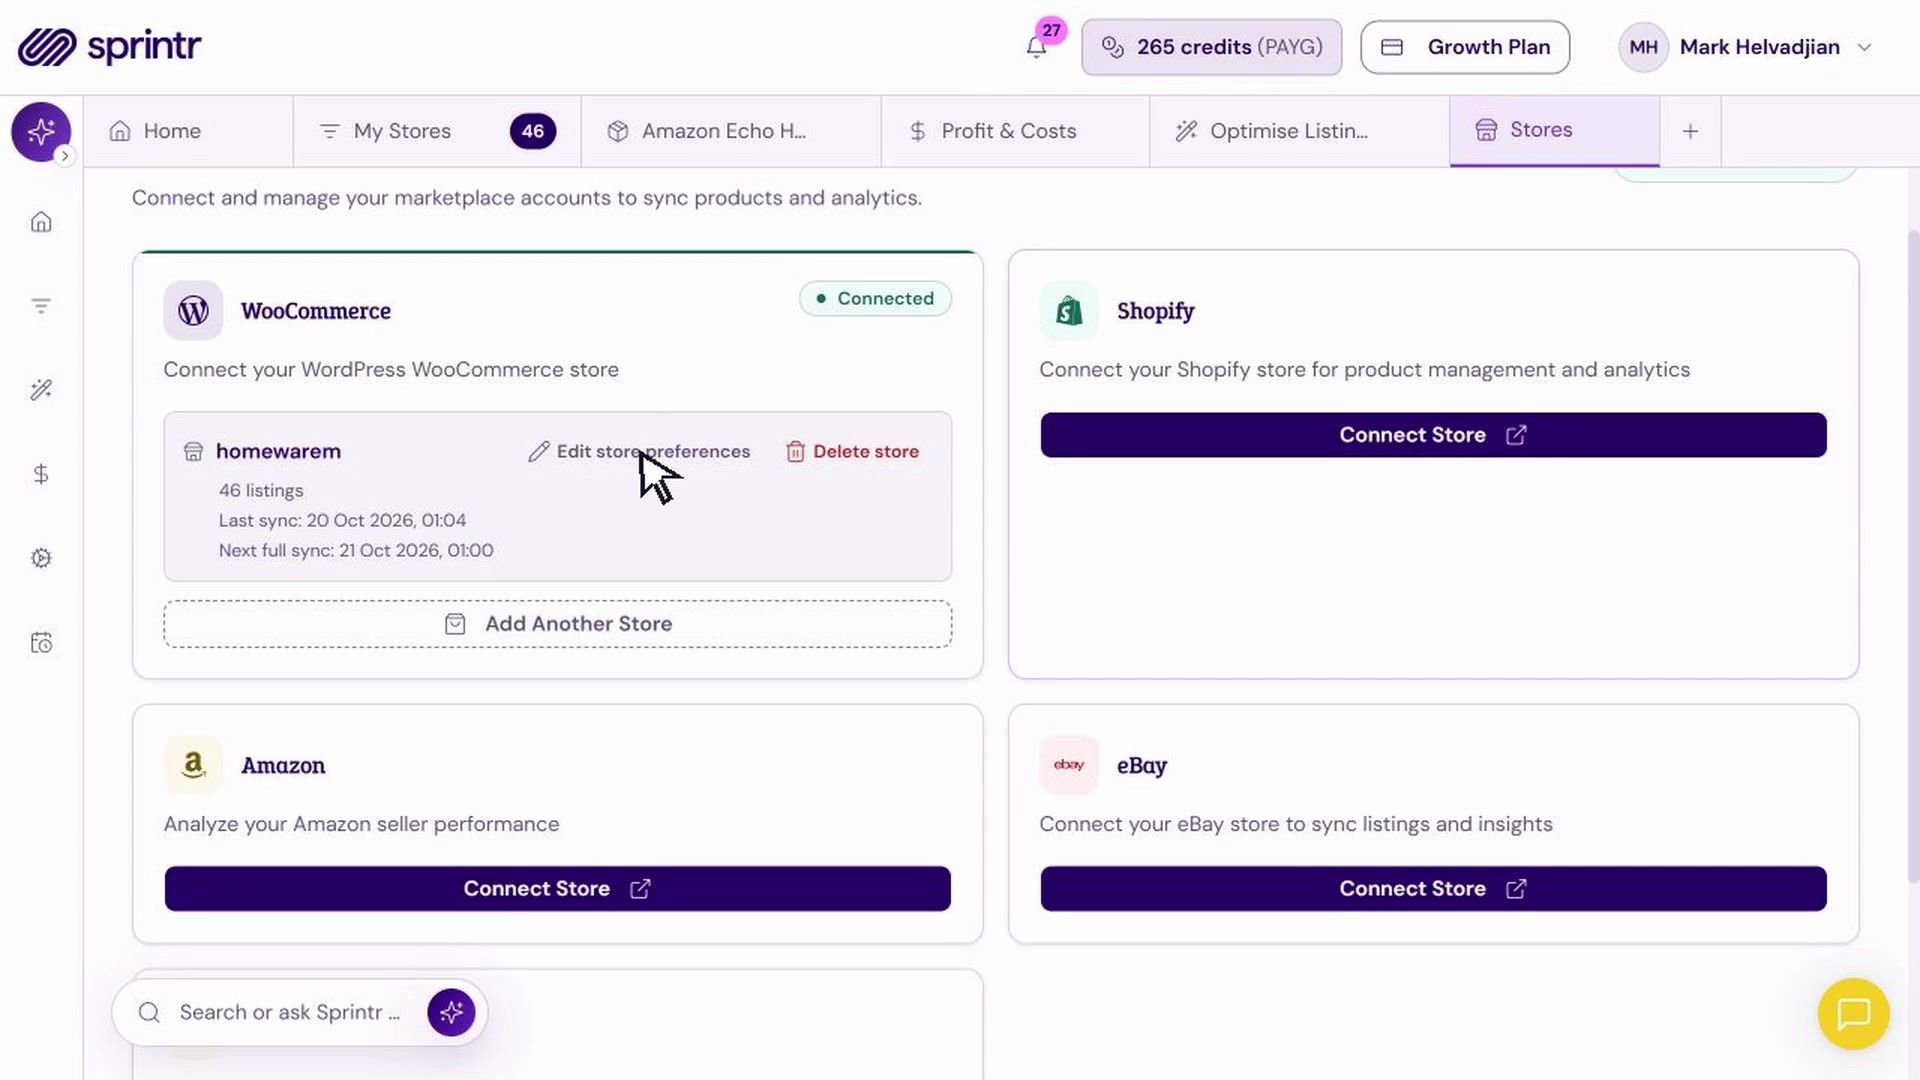The height and width of the screenshot is (1080, 1920).
Task: Click the page vertical scrollbar
Action: (x=1913, y=555)
